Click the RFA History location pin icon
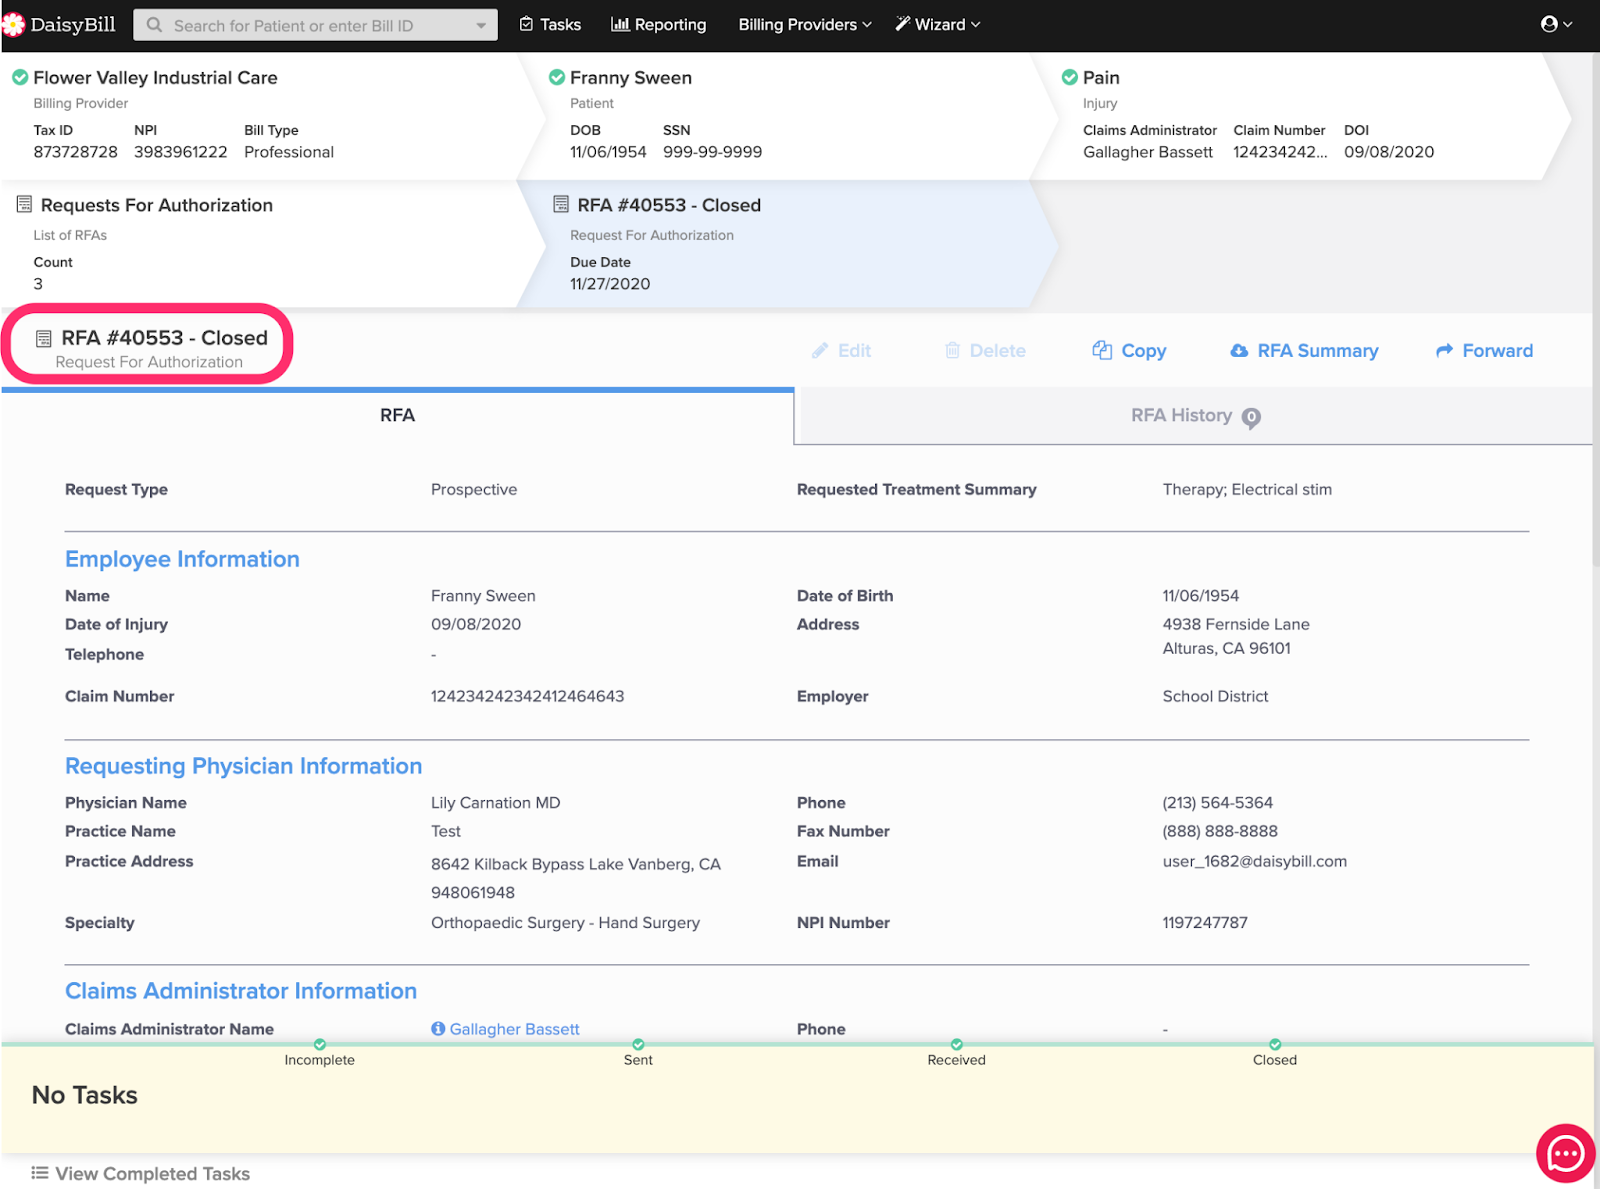Image resolution: width=1600 pixels, height=1189 pixels. (x=1251, y=418)
